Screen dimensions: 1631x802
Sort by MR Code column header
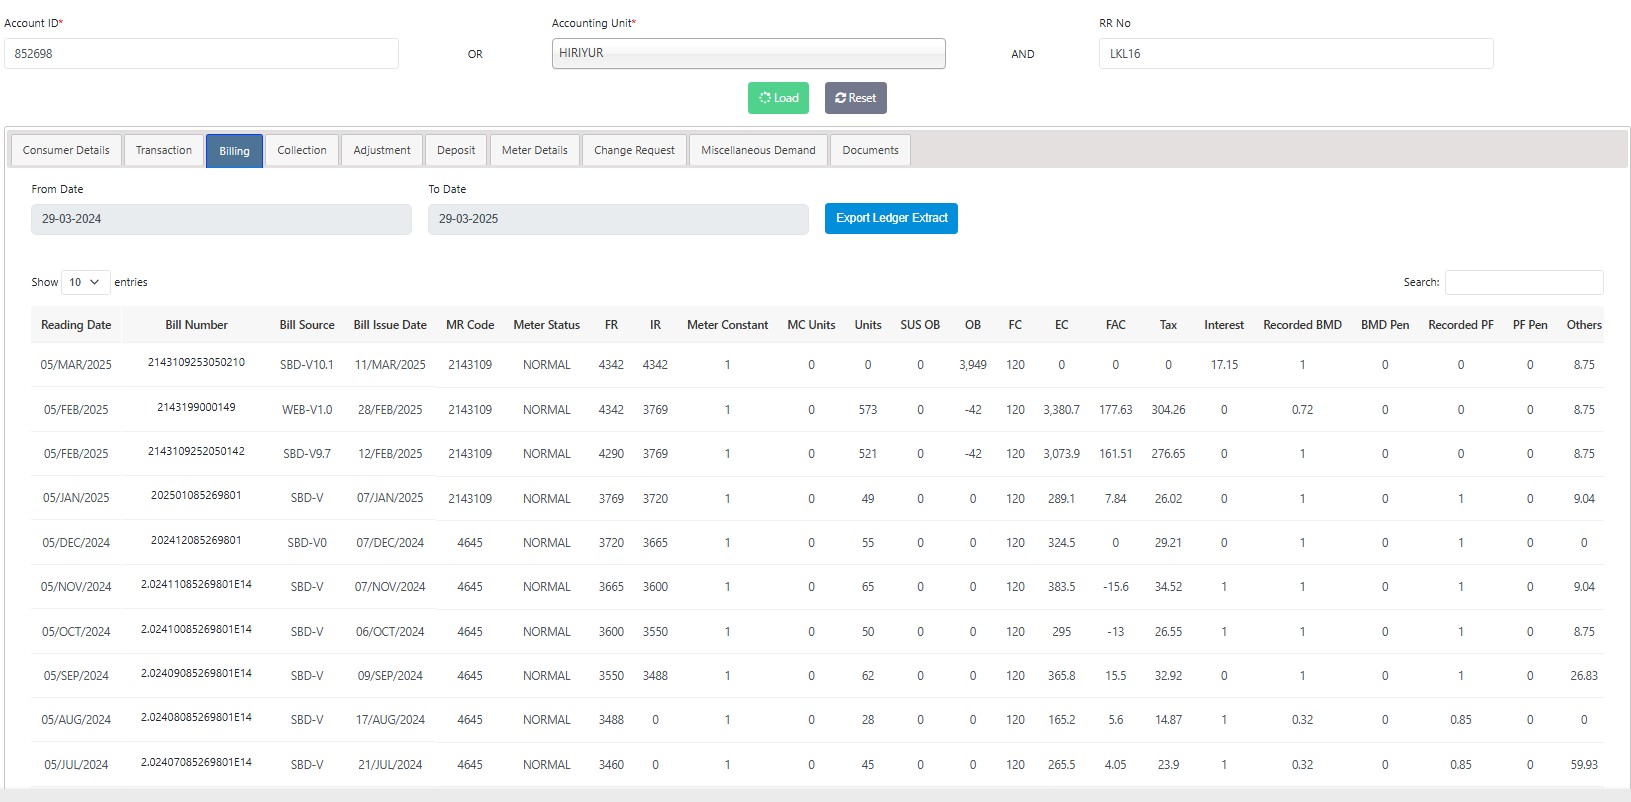coord(470,325)
